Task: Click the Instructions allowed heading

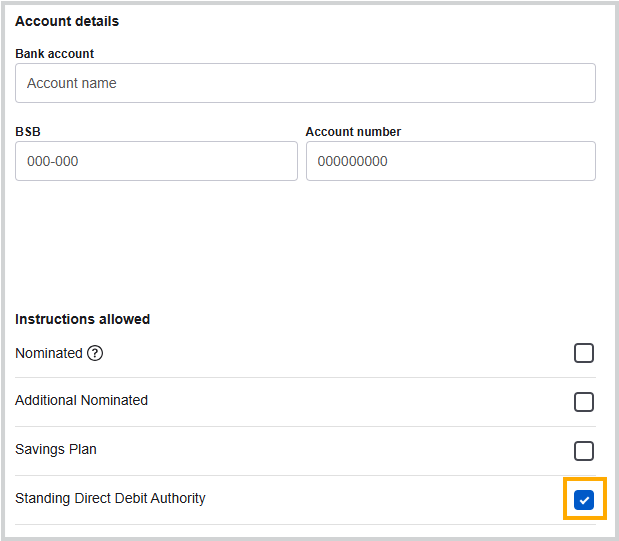Action: 83,319
